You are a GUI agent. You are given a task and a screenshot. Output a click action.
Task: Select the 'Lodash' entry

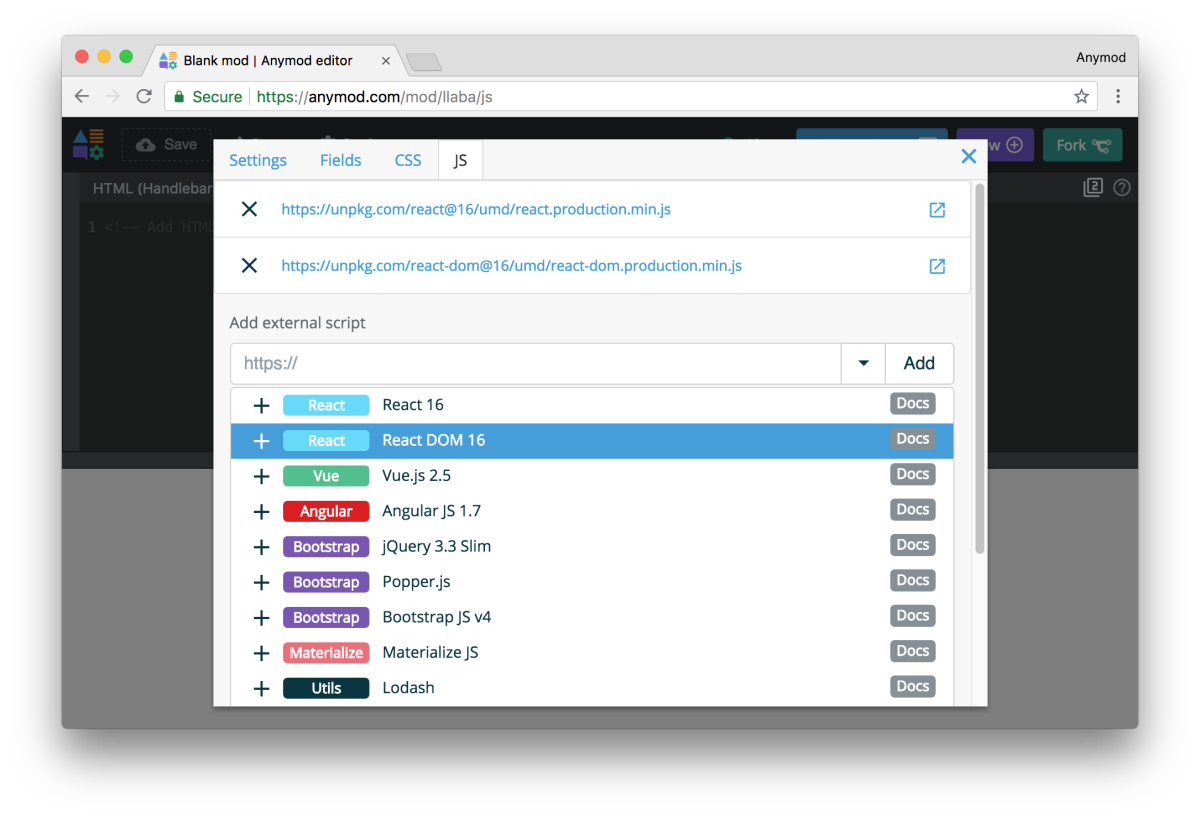(592, 688)
